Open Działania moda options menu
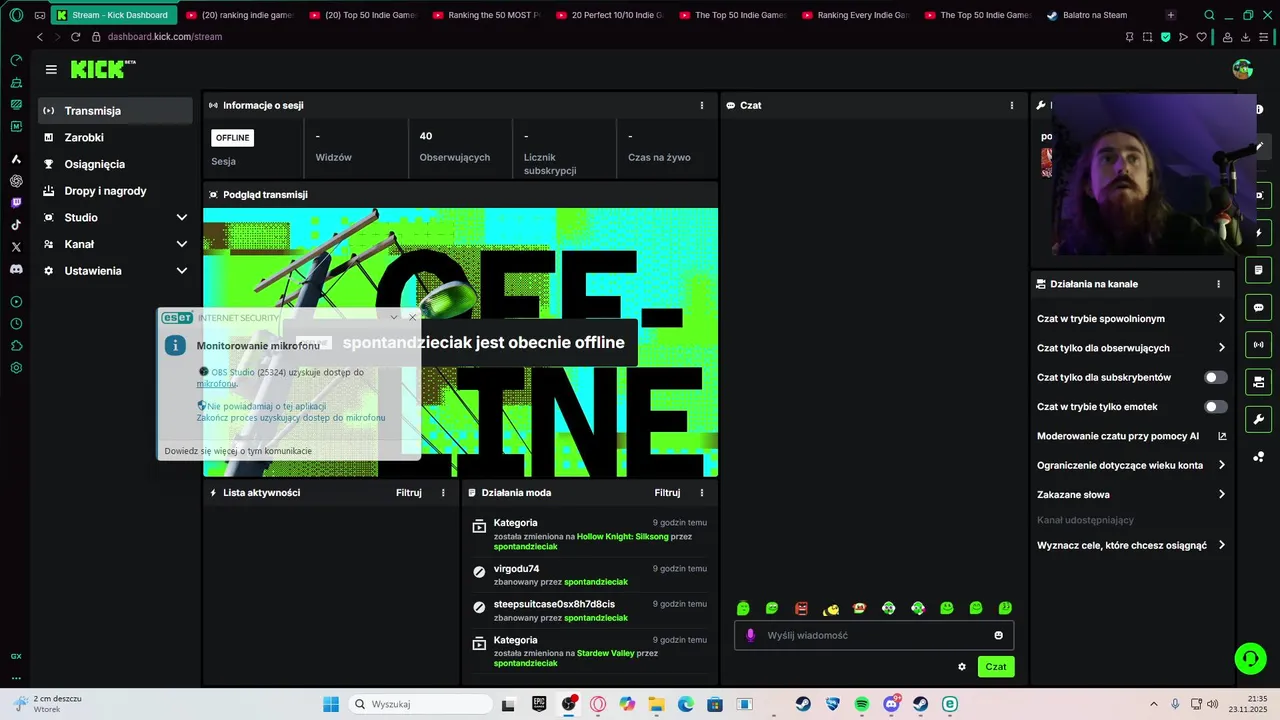The image size is (1280, 720). coord(702,493)
